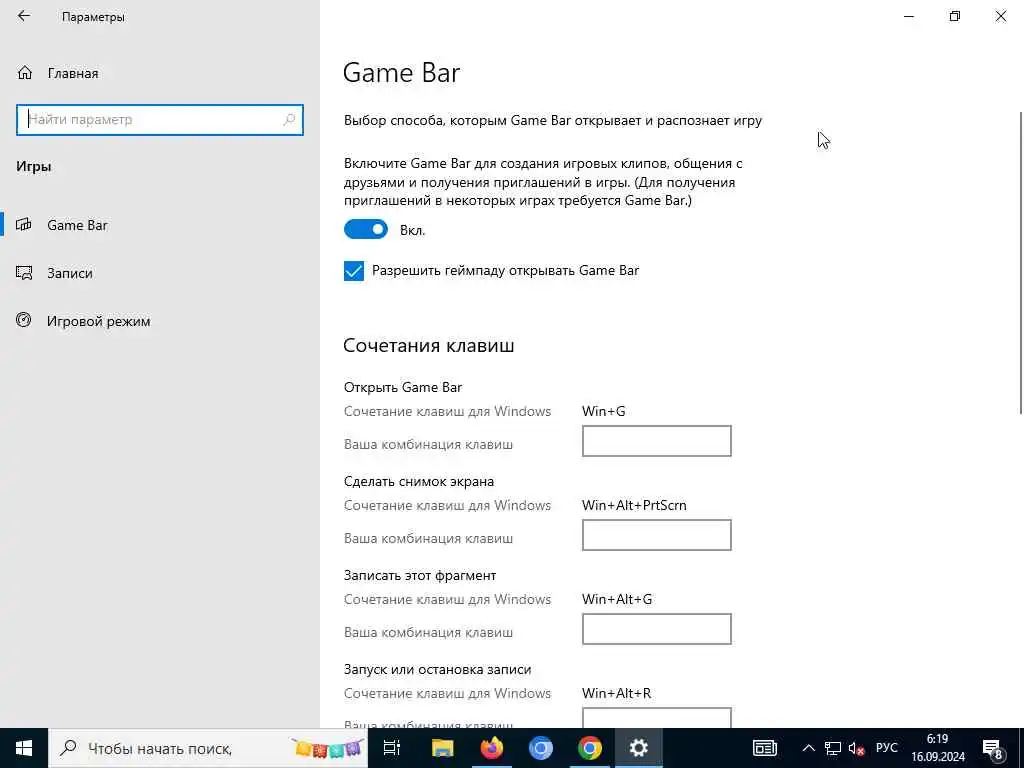
Task: Click the Win+Alt+G shortcut text
Action: [617, 600]
